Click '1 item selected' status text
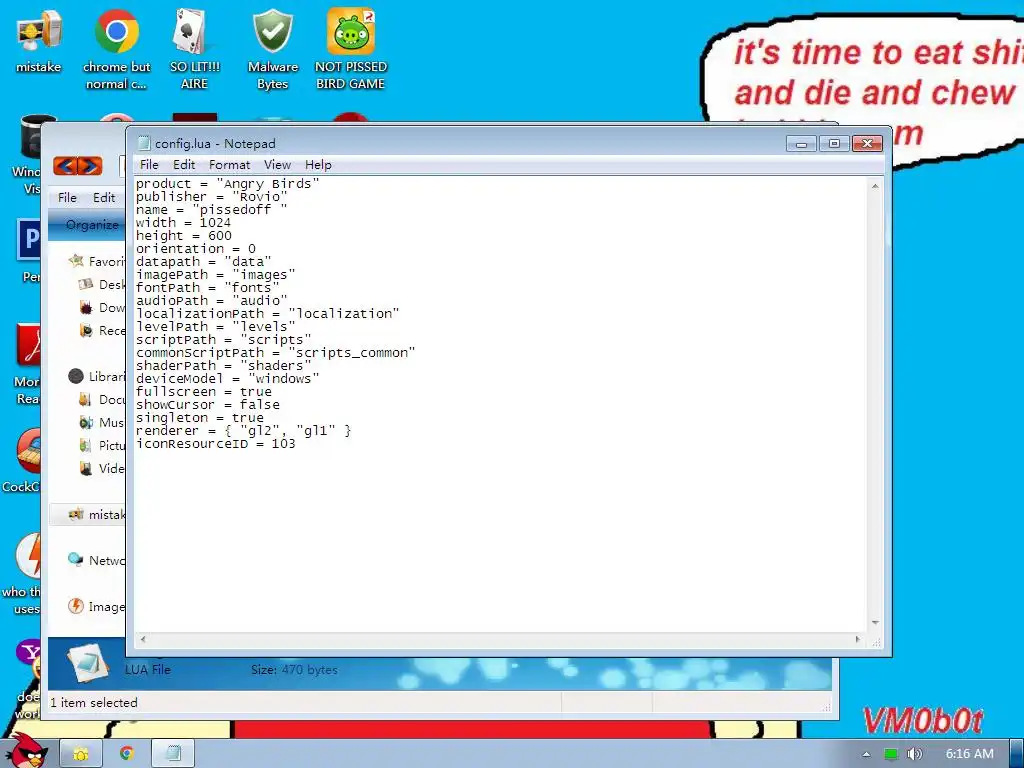Screen dimensions: 1024x768 [x=94, y=703]
